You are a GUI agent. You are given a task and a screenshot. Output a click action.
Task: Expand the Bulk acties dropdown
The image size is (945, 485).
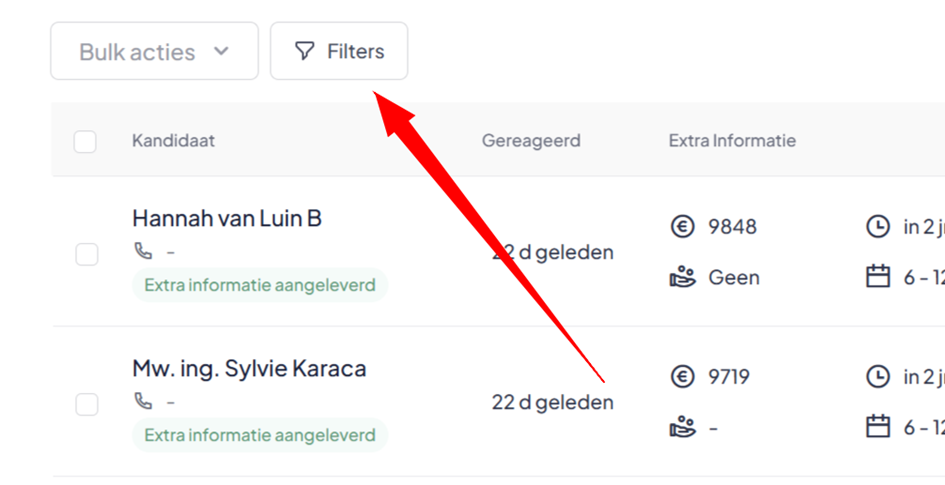click(154, 51)
